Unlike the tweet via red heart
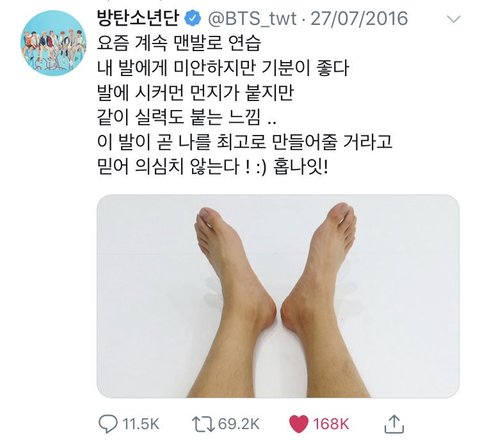 [x=298, y=424]
